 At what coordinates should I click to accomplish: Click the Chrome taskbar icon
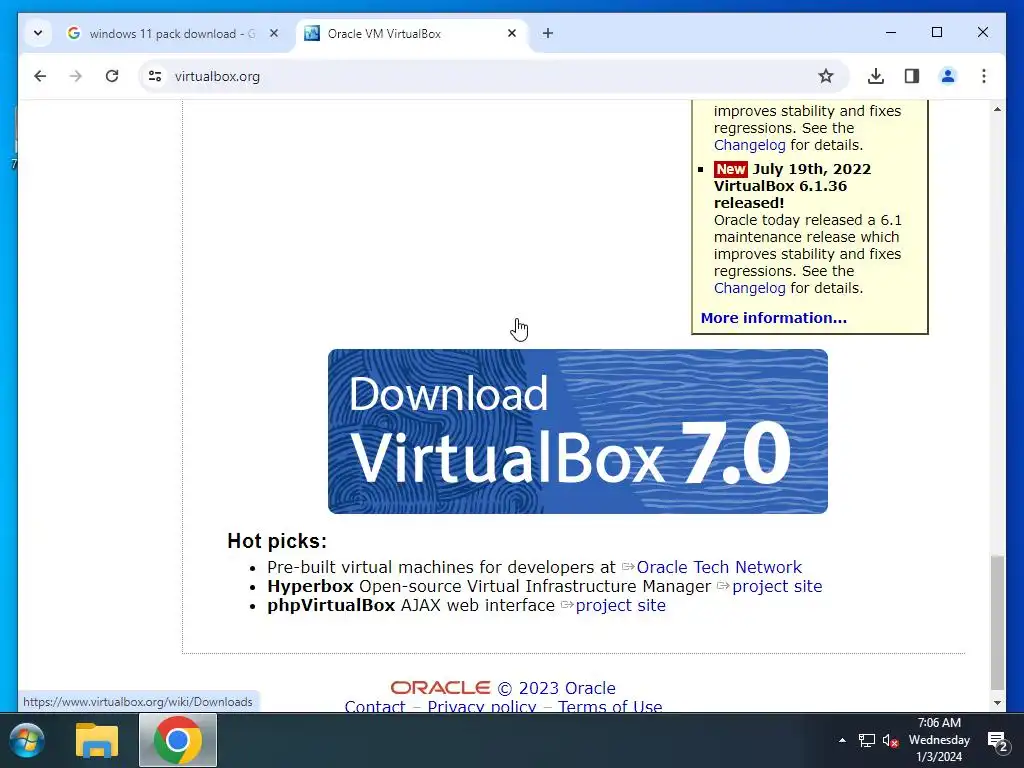pyautogui.click(x=177, y=741)
